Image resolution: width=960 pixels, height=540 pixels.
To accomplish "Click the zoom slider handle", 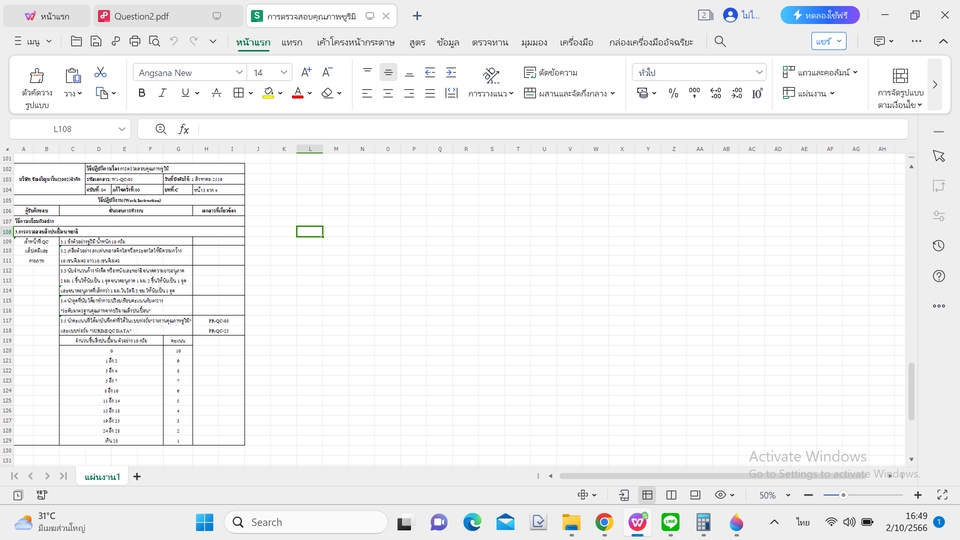I will (x=843, y=495).
